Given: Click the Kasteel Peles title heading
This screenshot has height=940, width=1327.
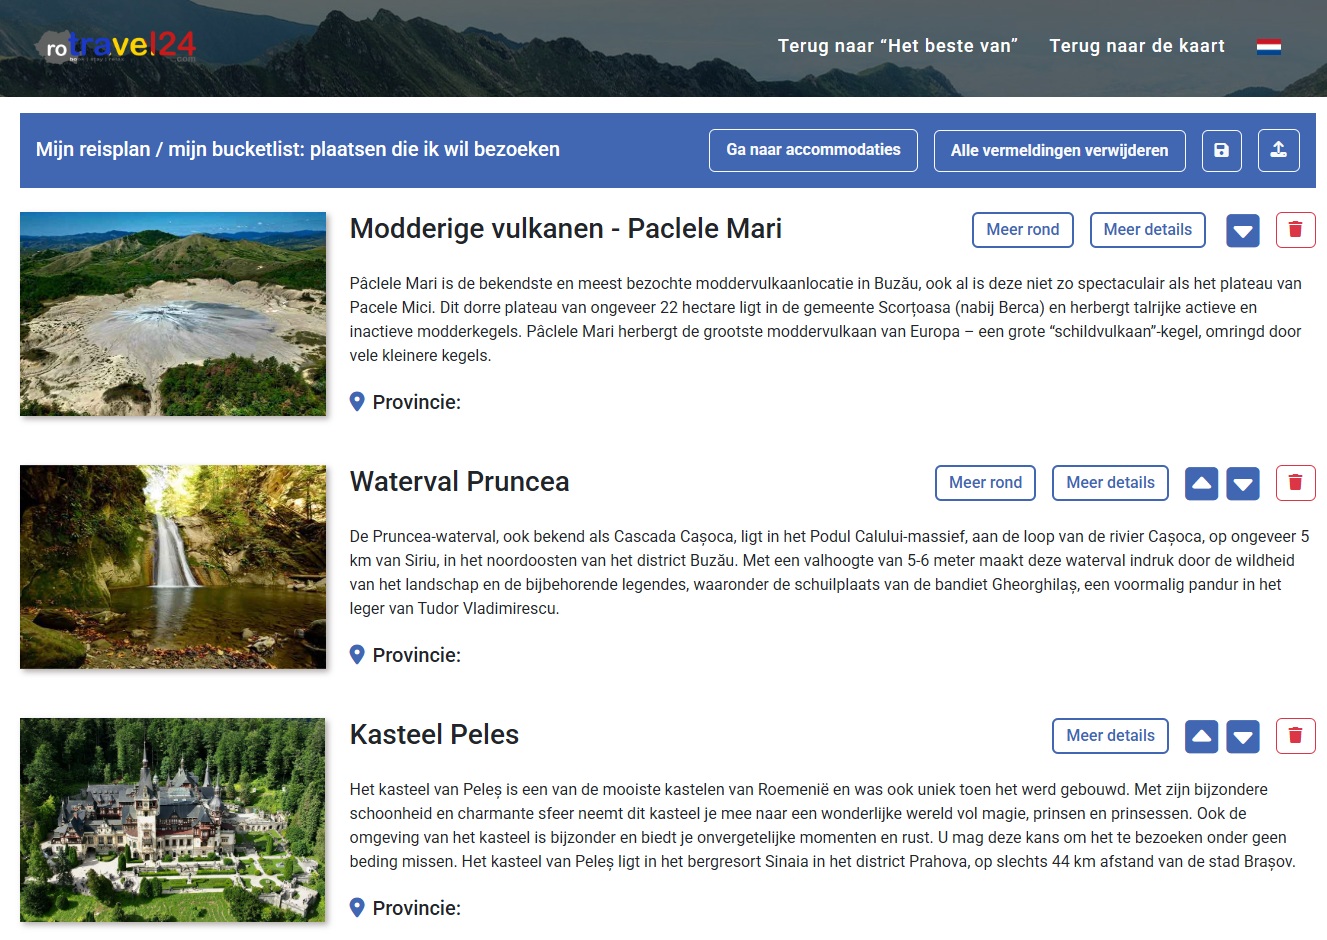Looking at the screenshot, I should click(x=434, y=735).
